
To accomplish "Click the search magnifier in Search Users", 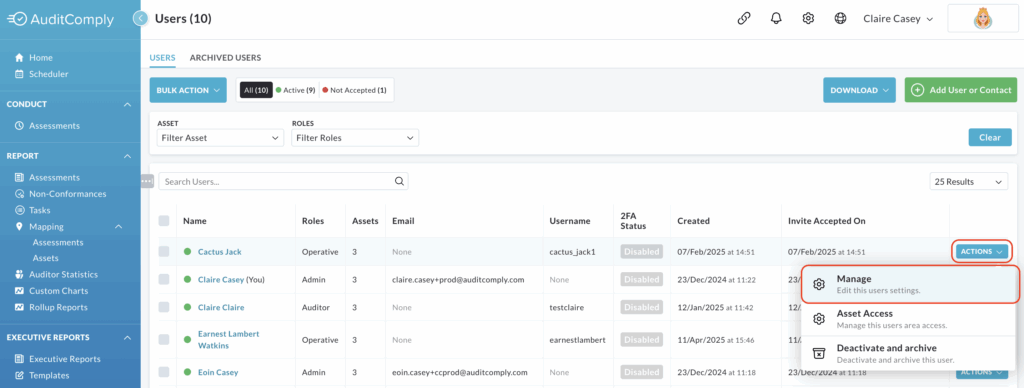I will [x=399, y=182].
